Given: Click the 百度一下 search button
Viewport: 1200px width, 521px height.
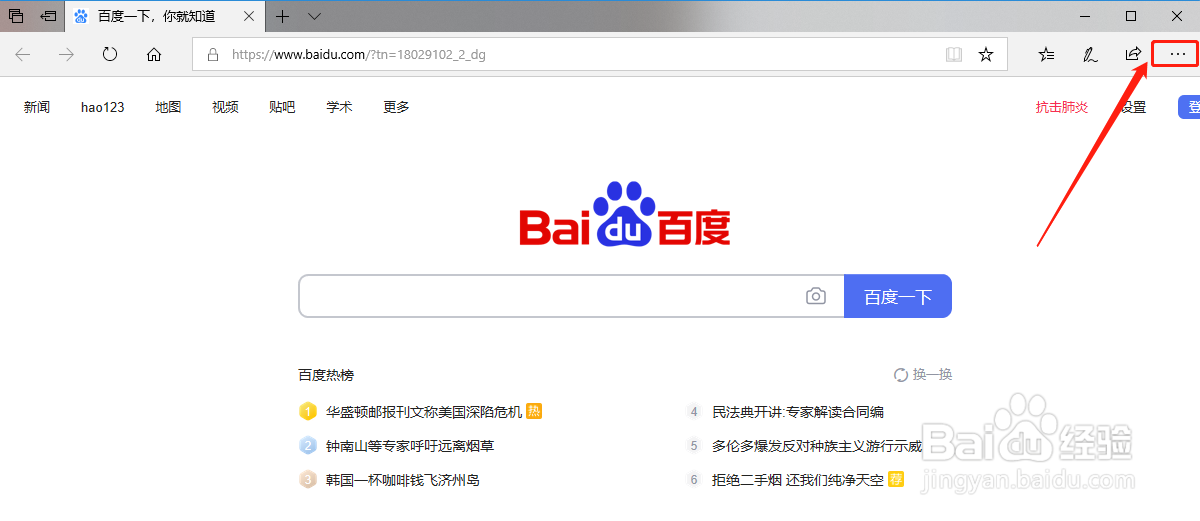Looking at the screenshot, I should (x=898, y=296).
